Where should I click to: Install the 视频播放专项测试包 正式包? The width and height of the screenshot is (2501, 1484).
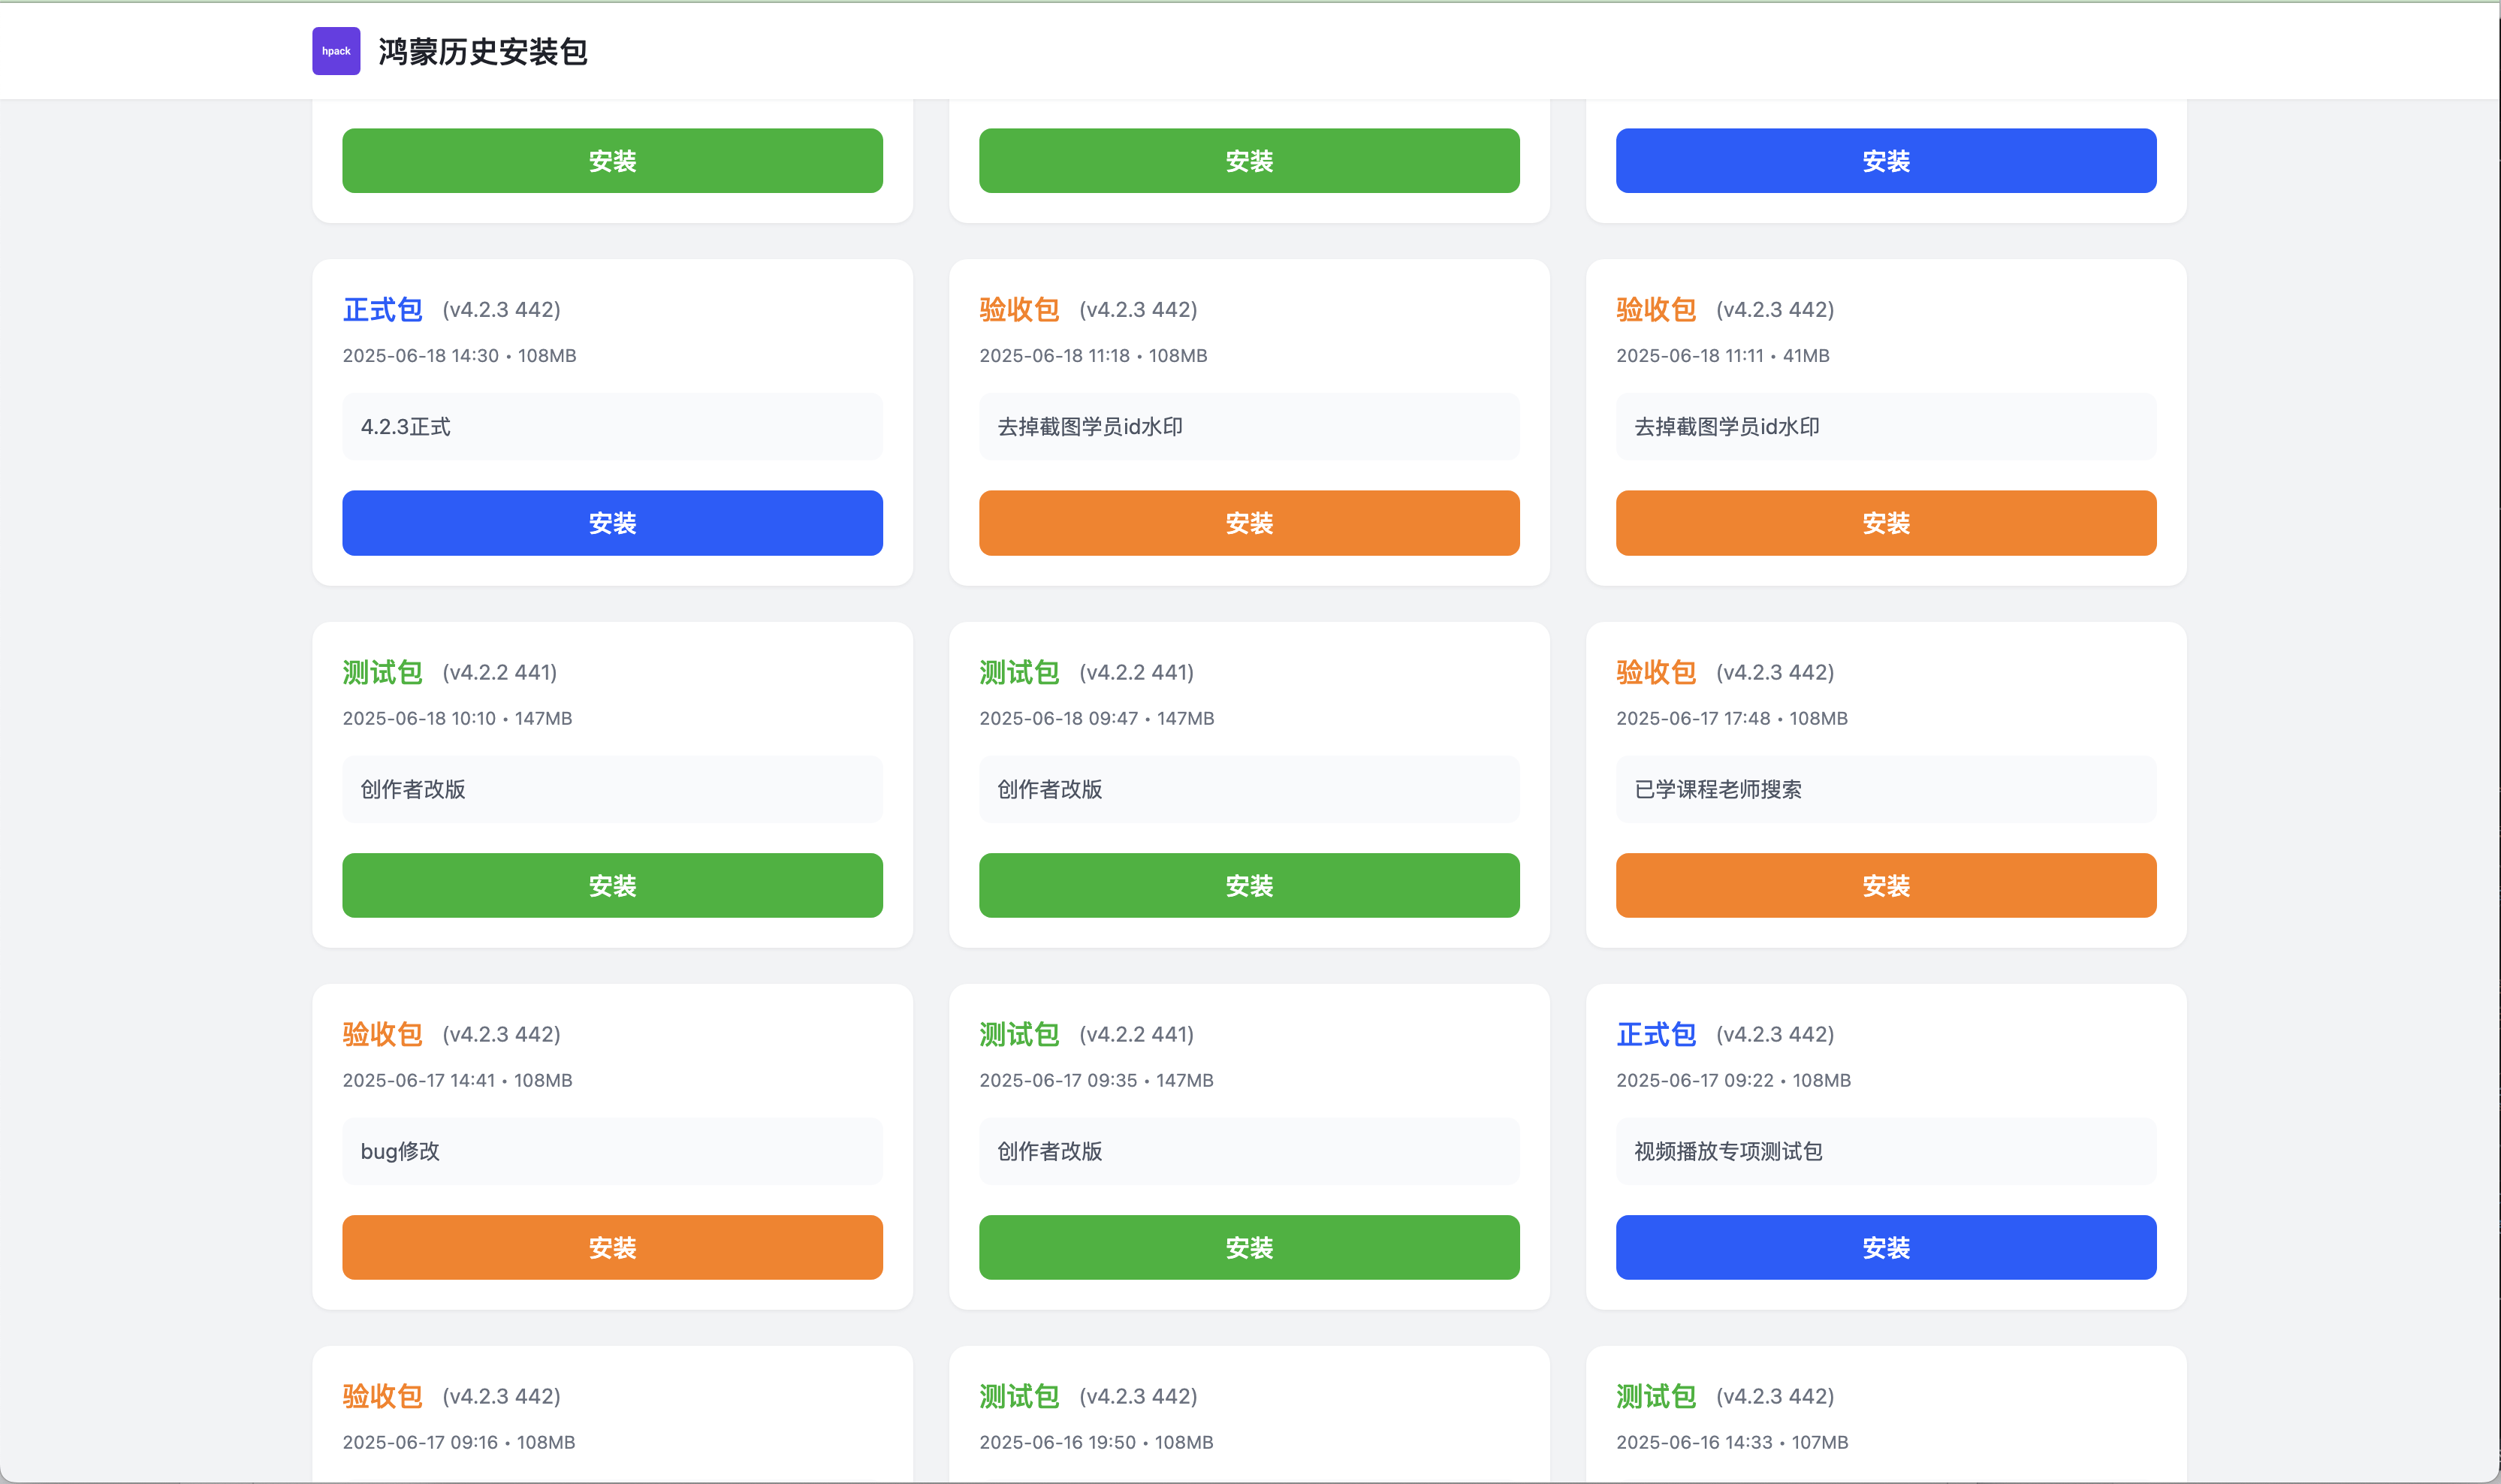tap(1885, 1247)
